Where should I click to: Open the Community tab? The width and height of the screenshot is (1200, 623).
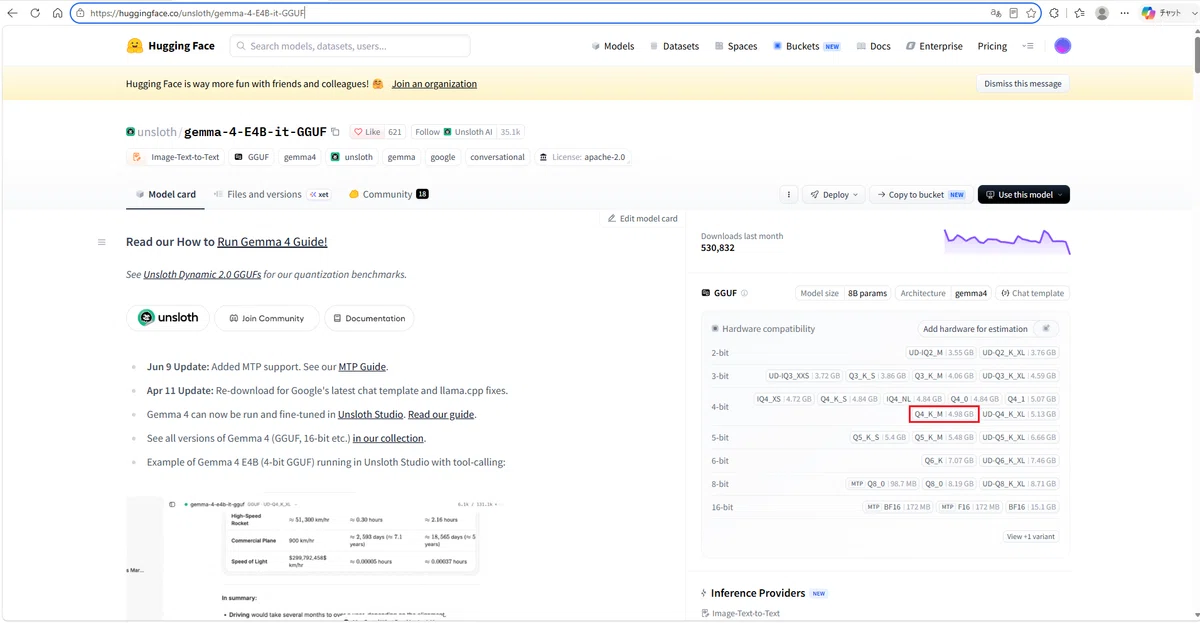pos(388,194)
